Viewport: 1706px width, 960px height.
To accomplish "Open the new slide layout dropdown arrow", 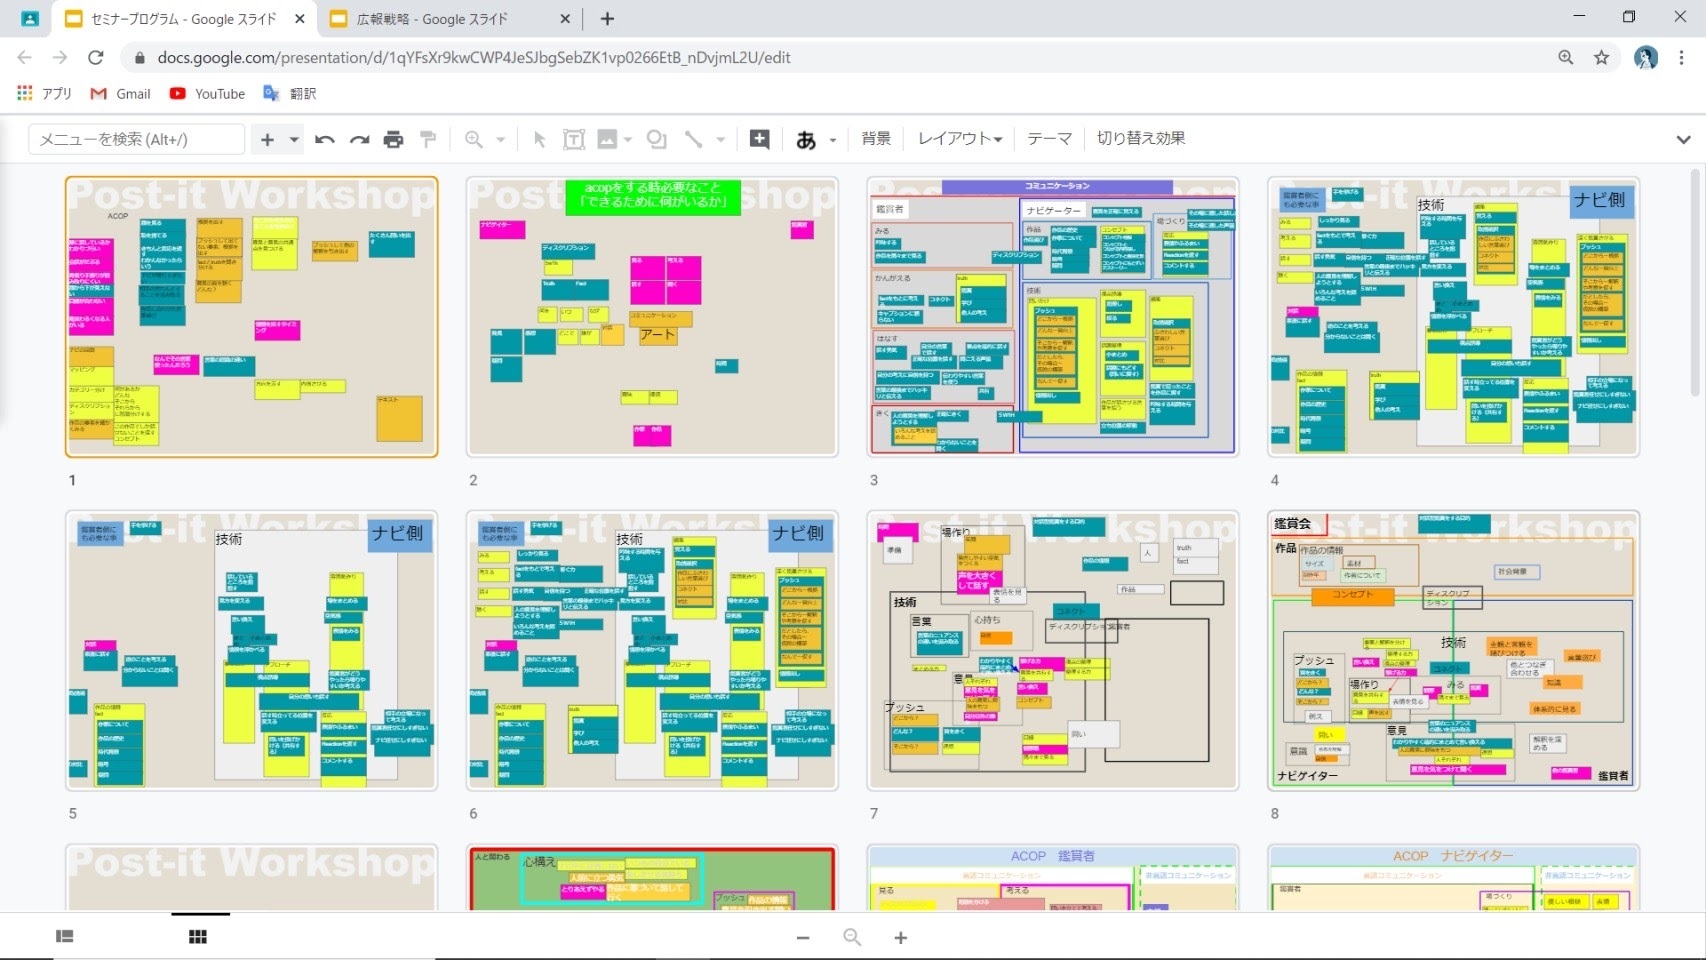I will tap(294, 139).
